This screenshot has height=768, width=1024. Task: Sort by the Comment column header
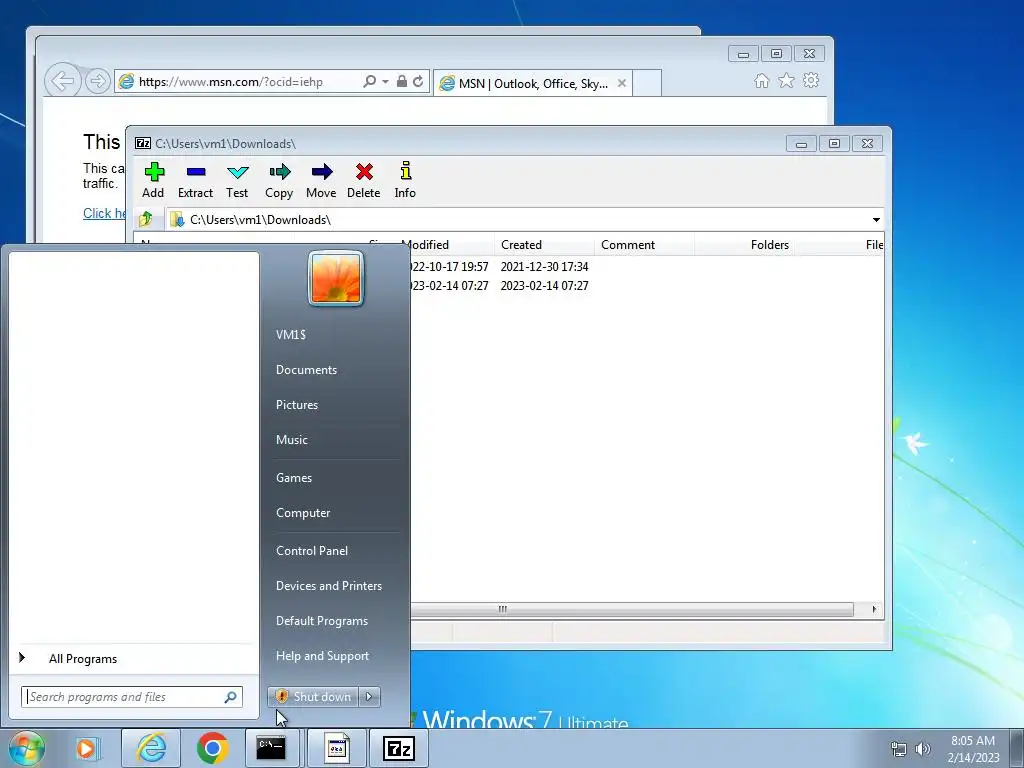(644, 245)
